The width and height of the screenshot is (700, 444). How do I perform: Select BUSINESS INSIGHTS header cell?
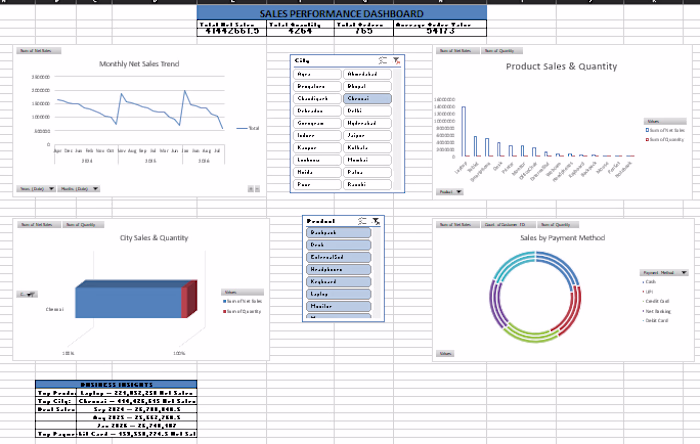pos(116,384)
